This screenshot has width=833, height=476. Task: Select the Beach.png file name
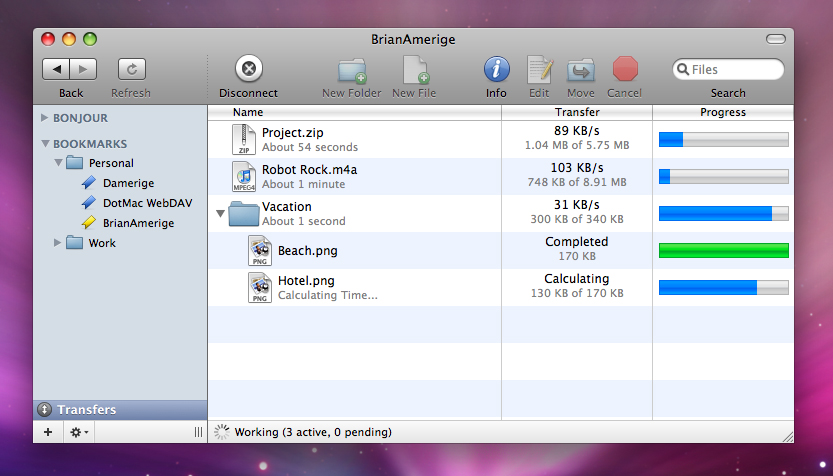(308, 251)
